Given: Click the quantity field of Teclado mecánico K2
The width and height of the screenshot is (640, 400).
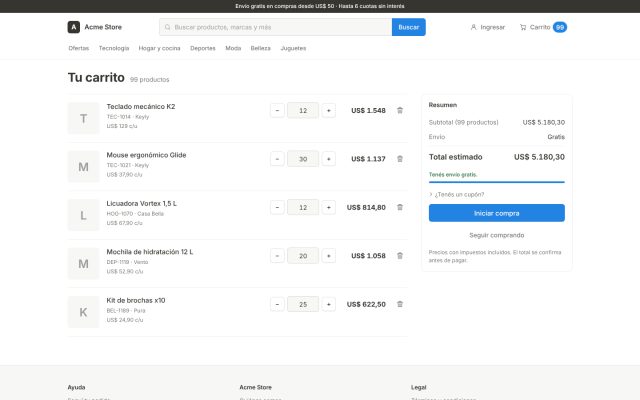Looking at the screenshot, I should click(x=303, y=110).
